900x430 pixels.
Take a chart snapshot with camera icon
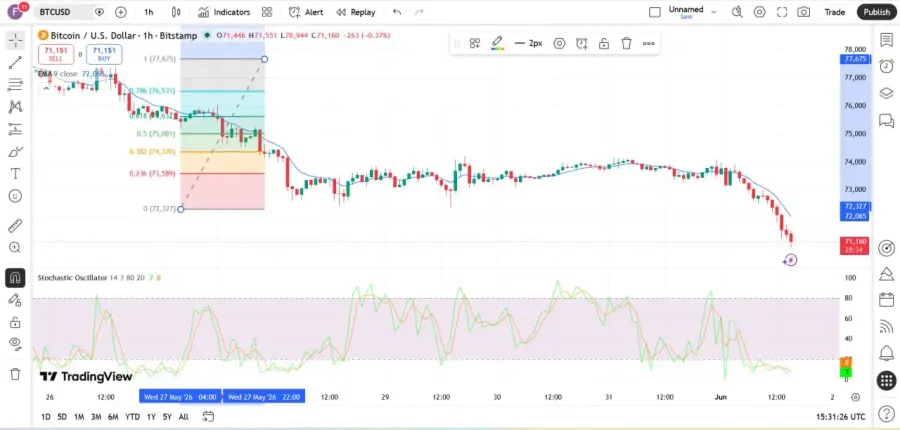tap(804, 12)
